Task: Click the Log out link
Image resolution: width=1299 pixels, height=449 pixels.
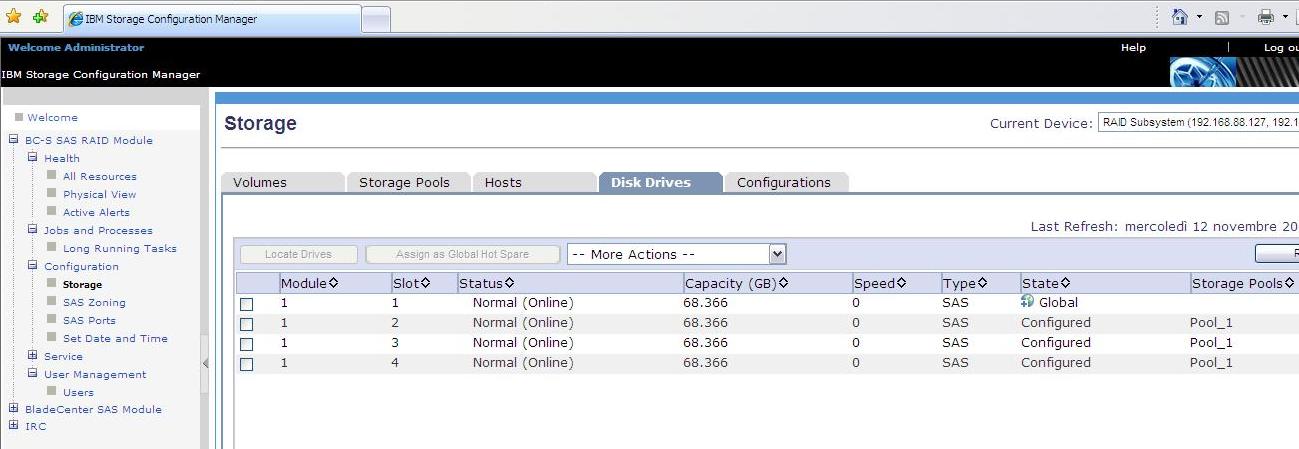Action: coord(1281,48)
